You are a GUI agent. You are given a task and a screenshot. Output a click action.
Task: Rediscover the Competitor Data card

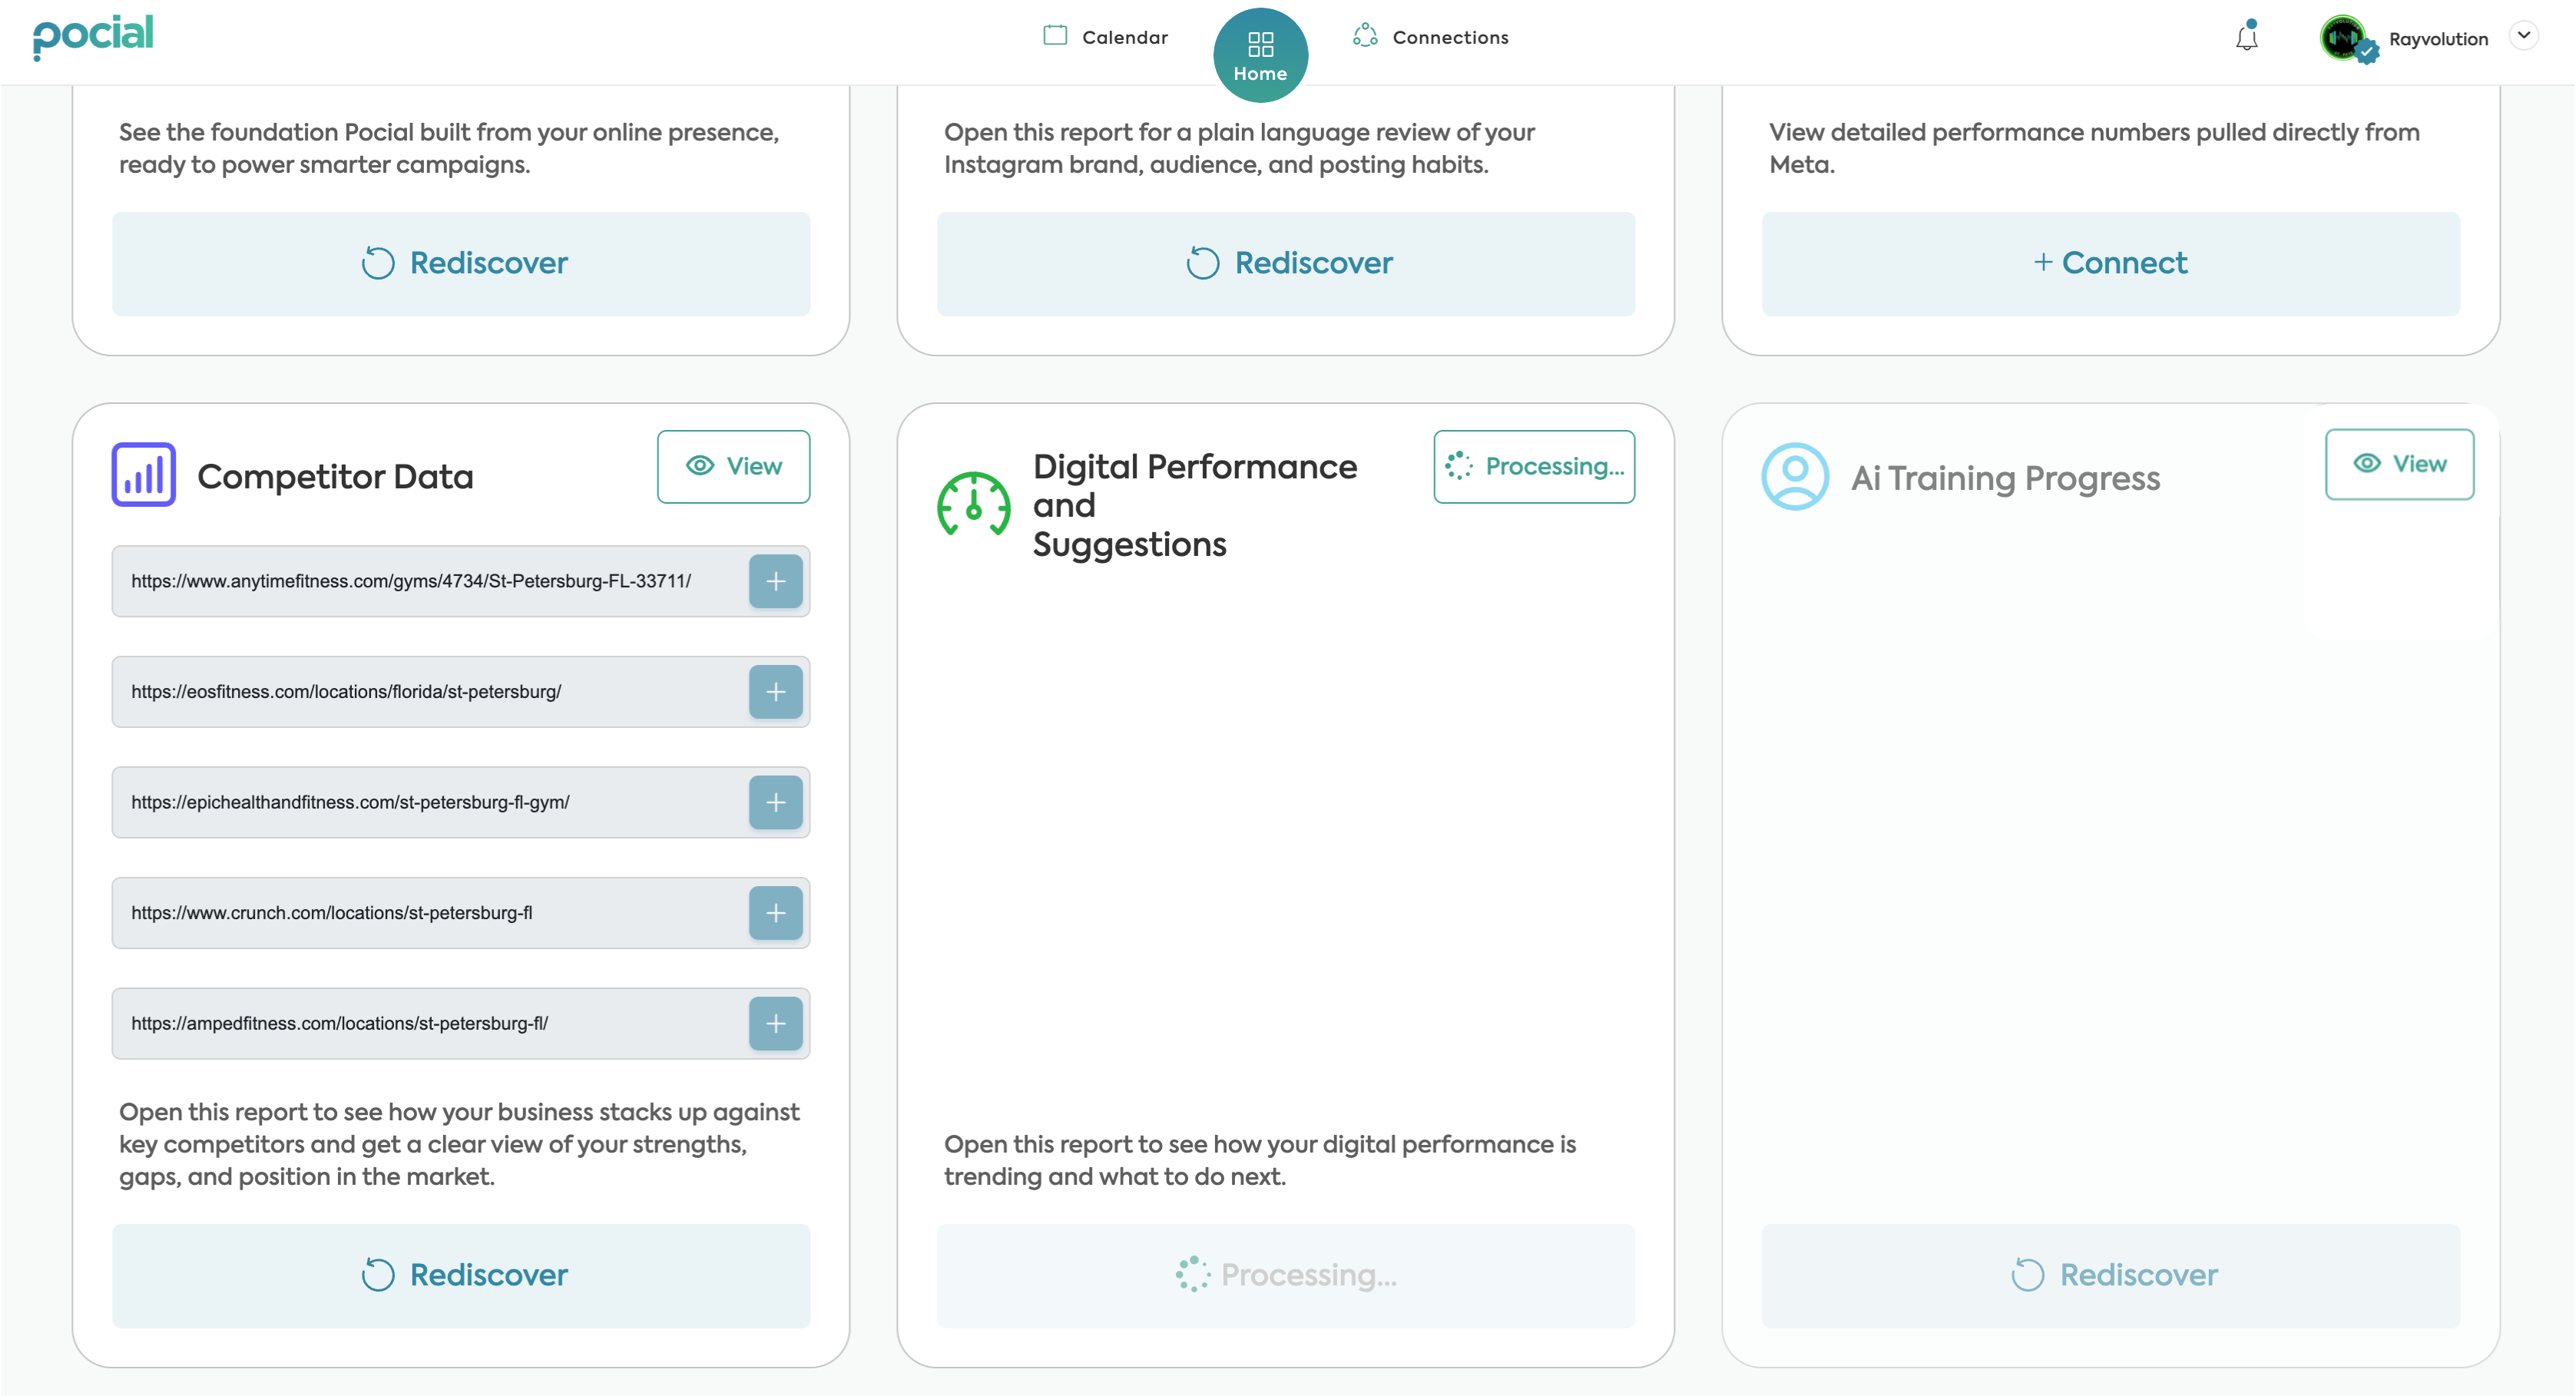[x=461, y=1276]
